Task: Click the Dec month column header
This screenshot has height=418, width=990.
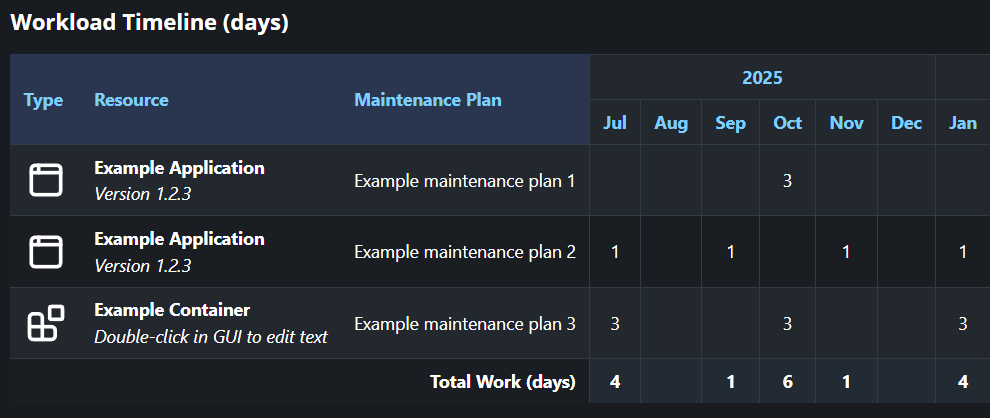Action: 907,122
